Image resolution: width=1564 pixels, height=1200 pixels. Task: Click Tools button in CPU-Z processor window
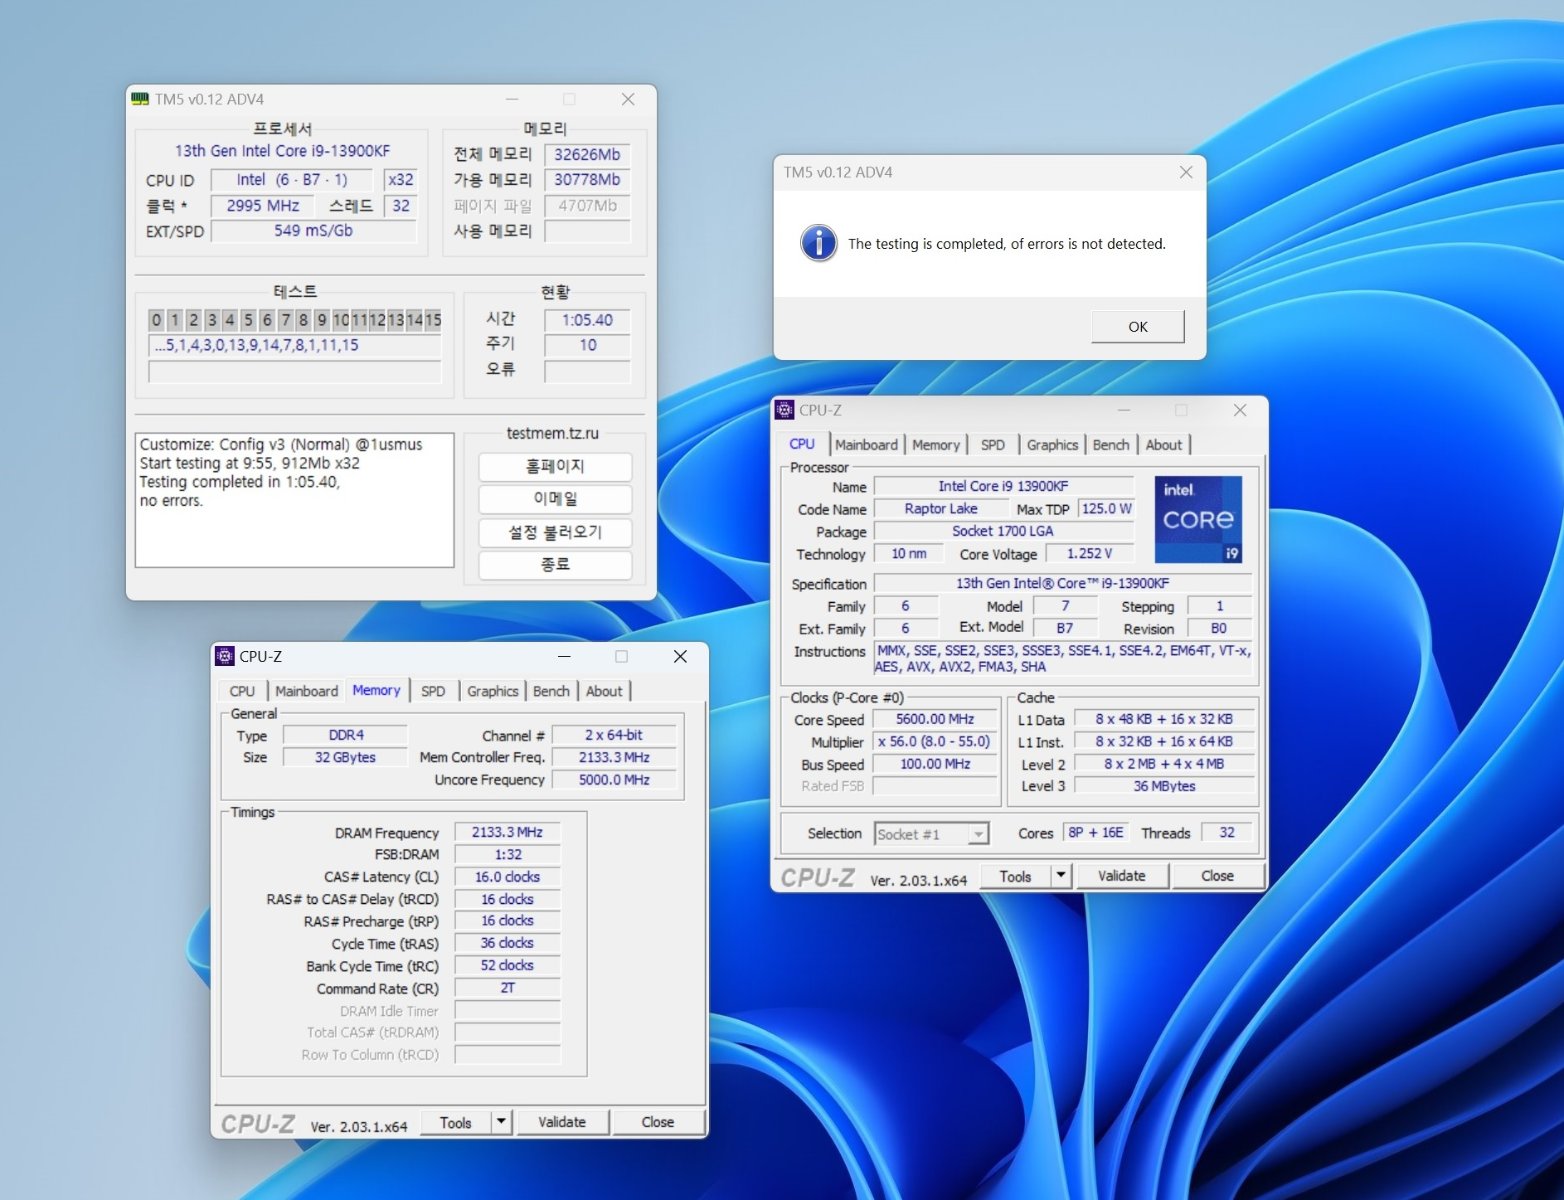coord(1015,876)
